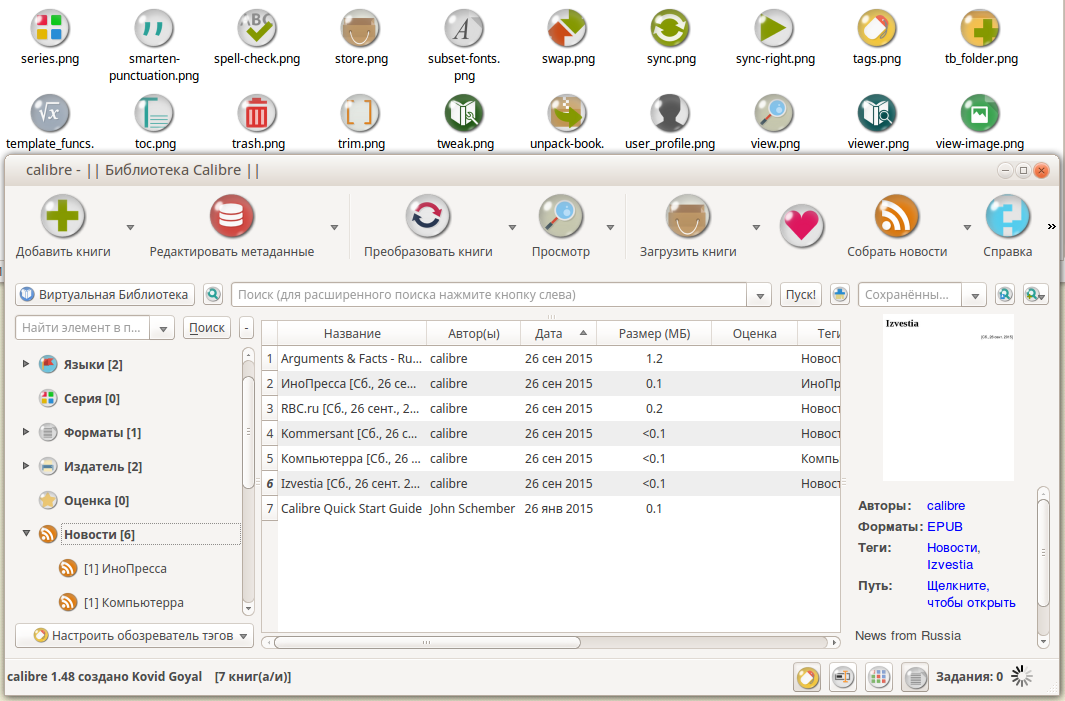Click the jobs spinner icon
Image resolution: width=1065 pixels, height=701 pixels.
coord(1022,676)
